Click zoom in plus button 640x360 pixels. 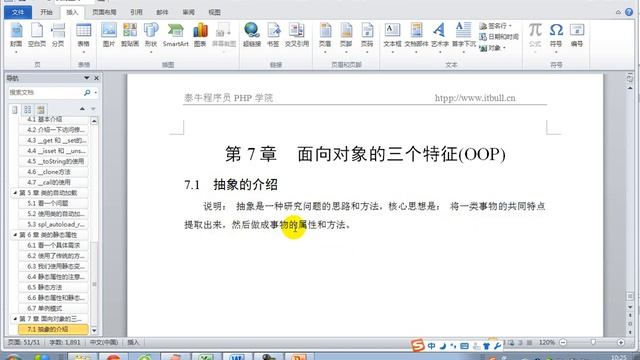621,342
